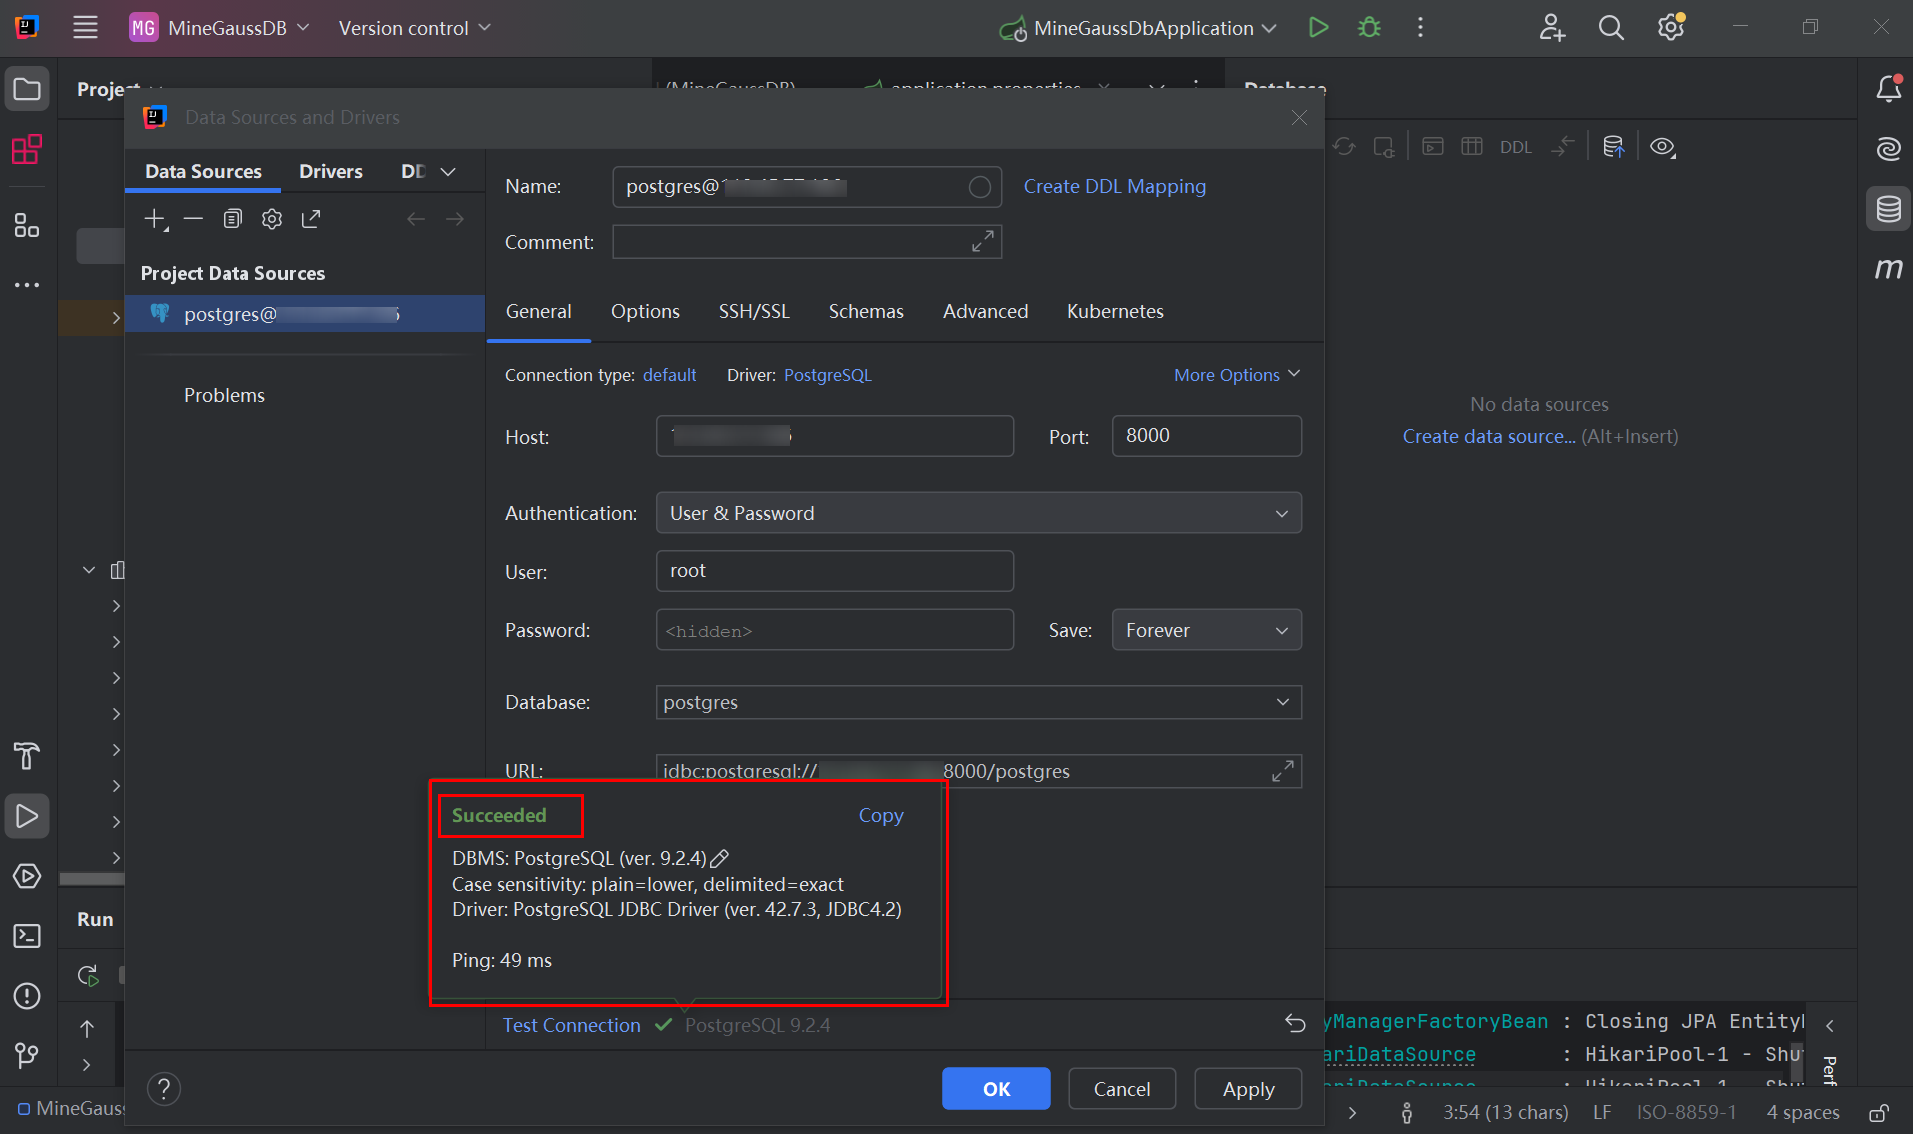Click the Create DDL Mapping link
The width and height of the screenshot is (1913, 1134).
click(x=1114, y=186)
